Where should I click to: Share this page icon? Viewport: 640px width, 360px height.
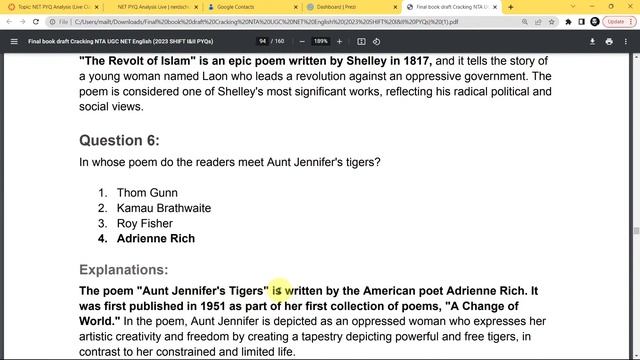(538, 22)
